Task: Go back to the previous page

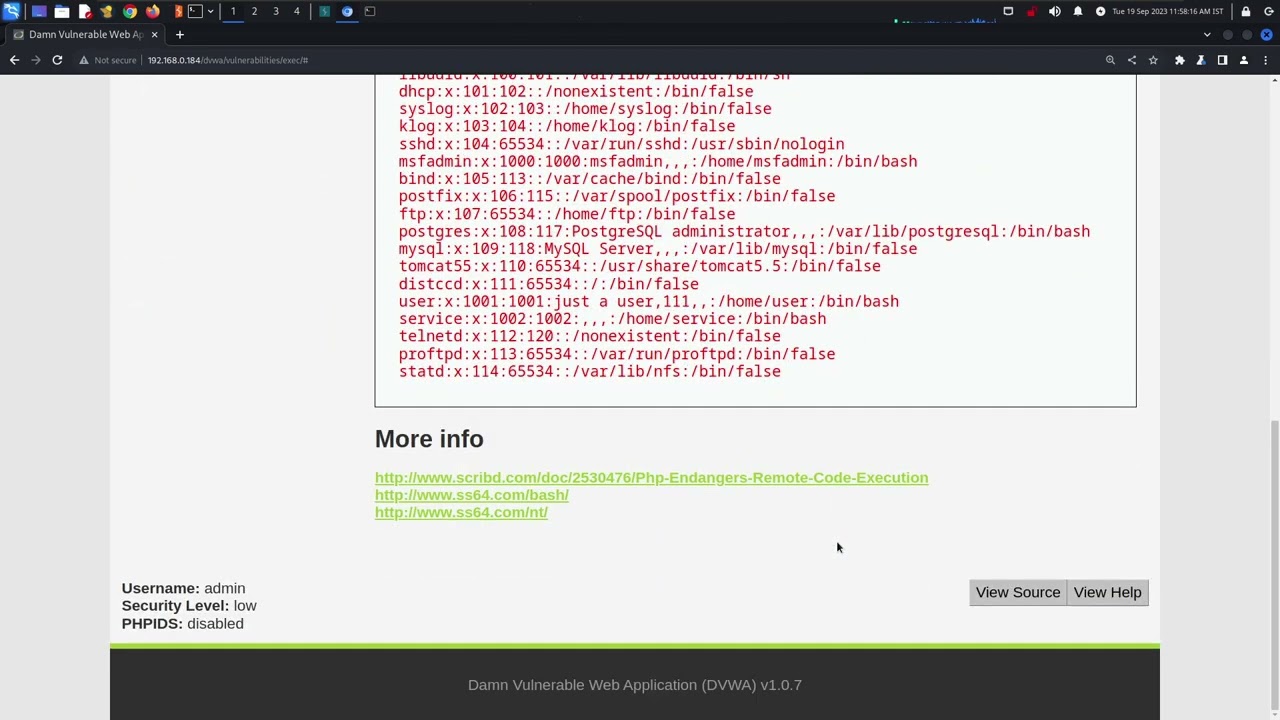Action: (x=14, y=60)
